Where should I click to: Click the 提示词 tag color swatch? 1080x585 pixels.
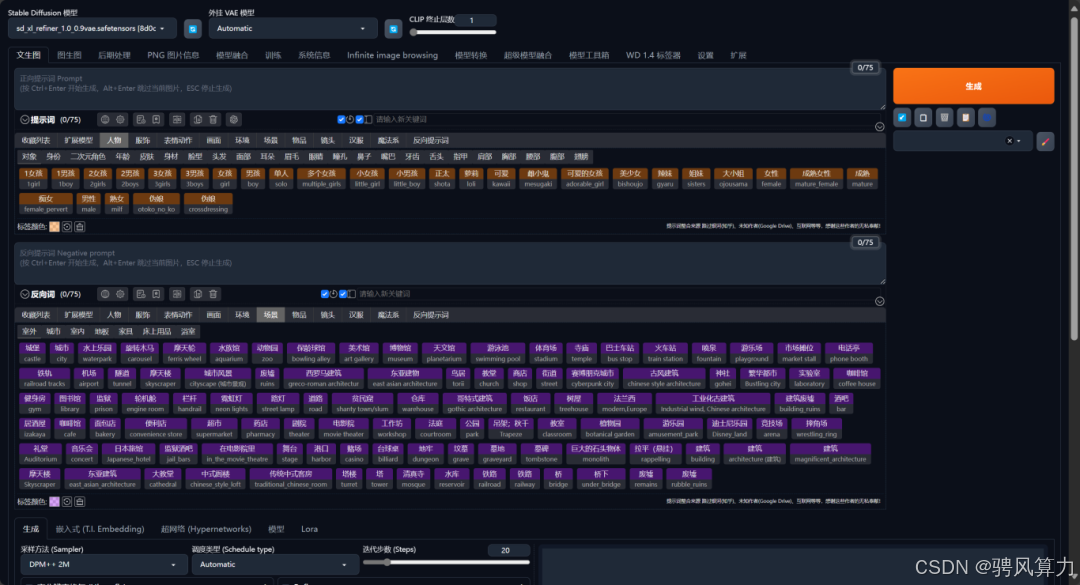[x=54, y=227]
